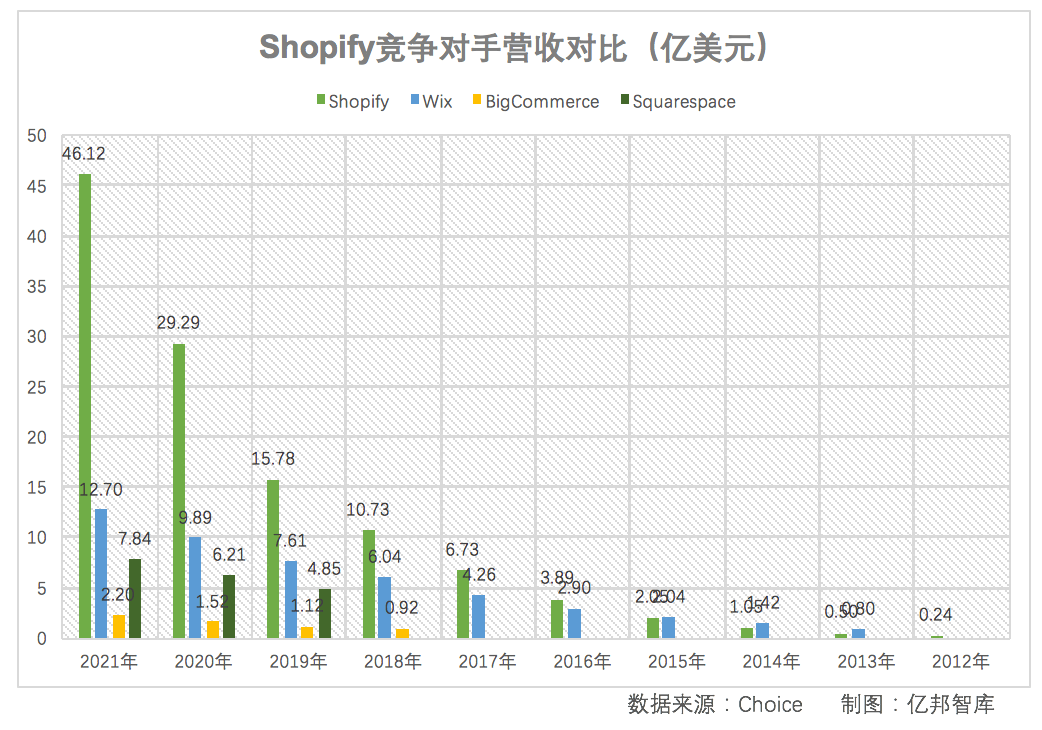Click the 6.73 Shopify bar for 2017年
1042x730 pixels.
463,604
